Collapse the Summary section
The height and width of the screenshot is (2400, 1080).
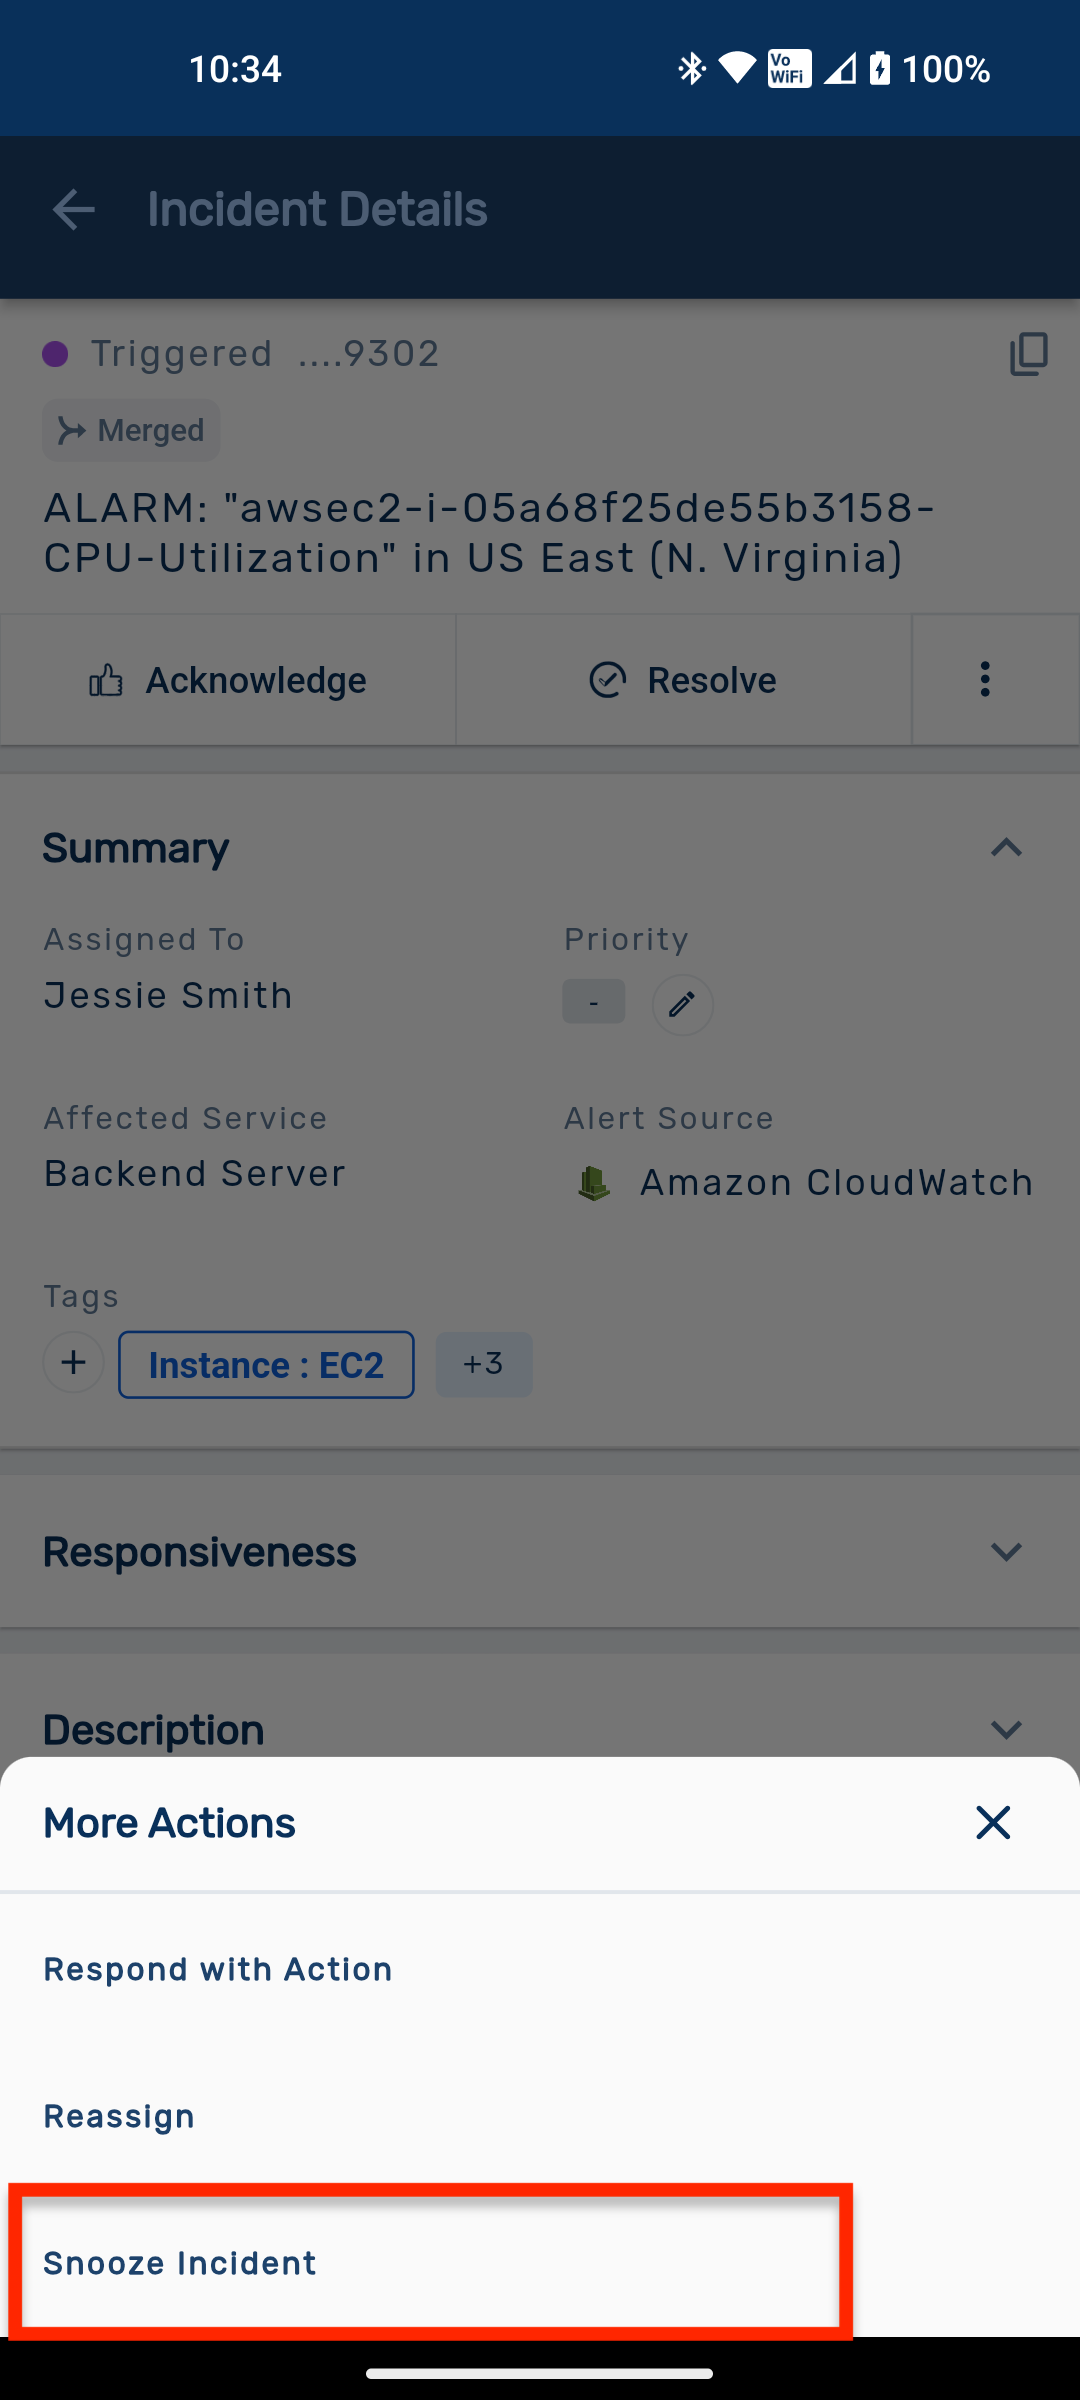1005,848
